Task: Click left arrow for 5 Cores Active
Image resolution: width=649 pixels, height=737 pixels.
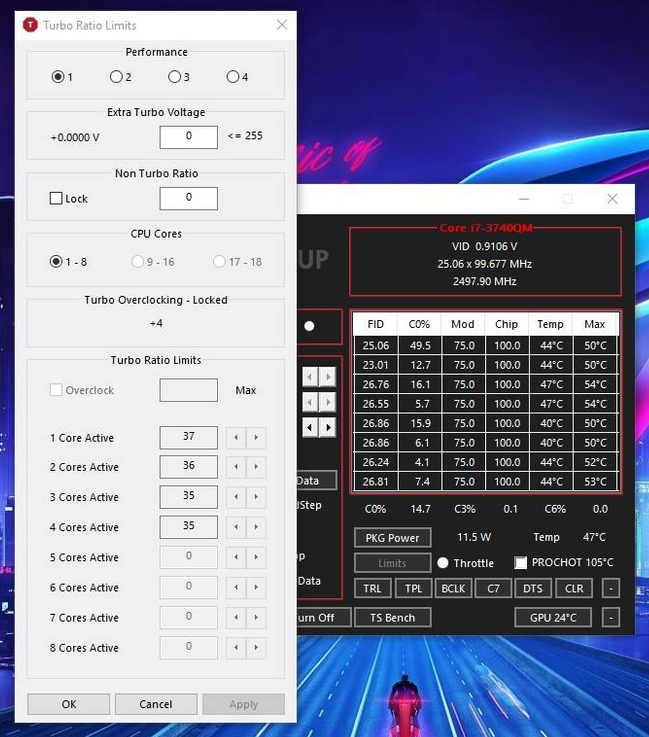Action: pos(236,557)
